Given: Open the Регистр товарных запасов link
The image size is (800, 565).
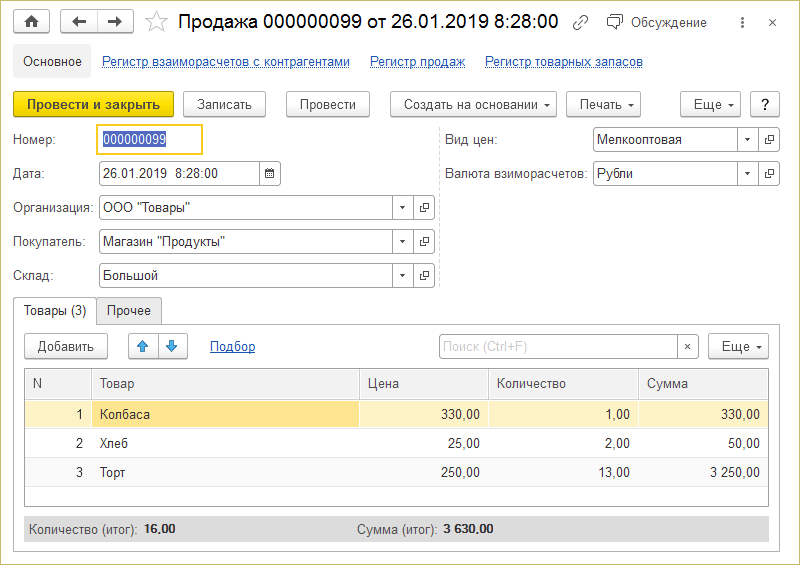Looking at the screenshot, I should point(563,62).
